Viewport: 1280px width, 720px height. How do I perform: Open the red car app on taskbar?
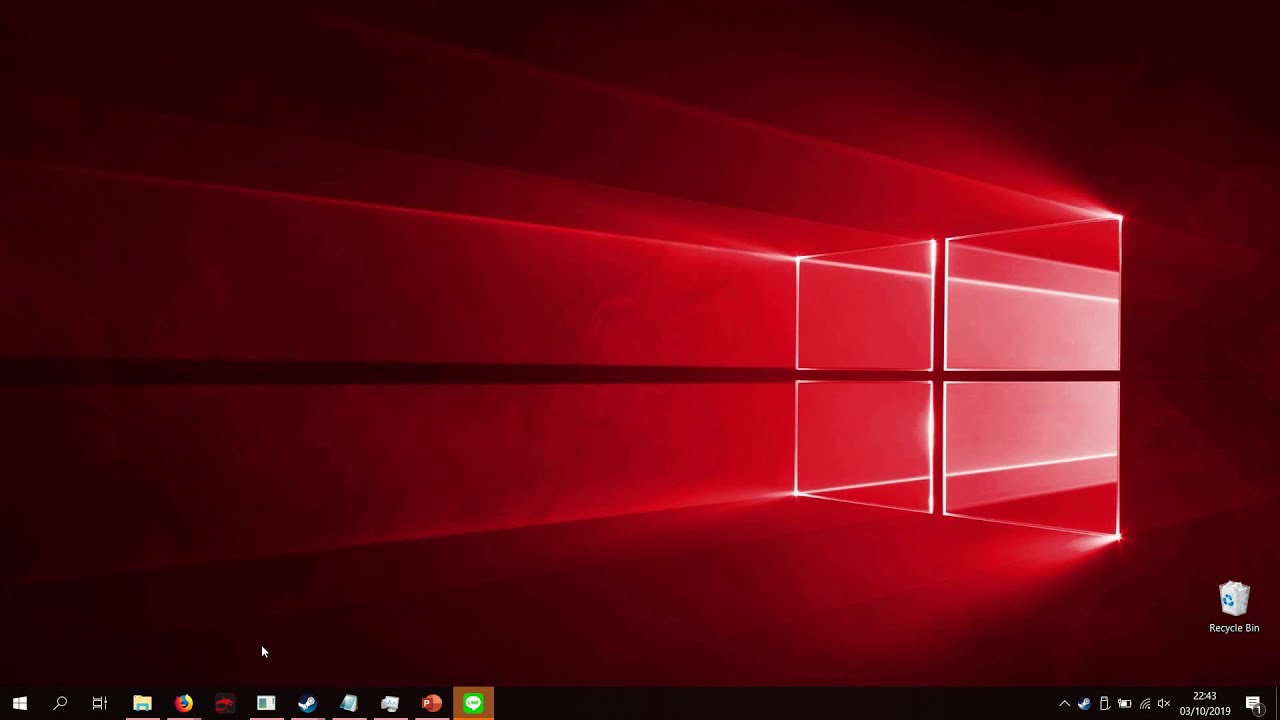[225, 704]
